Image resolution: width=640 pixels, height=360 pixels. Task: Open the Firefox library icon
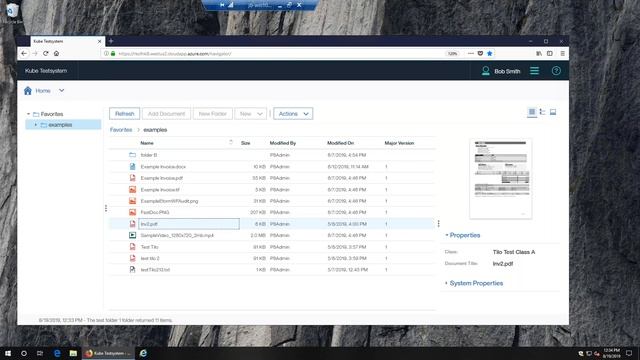(539, 53)
